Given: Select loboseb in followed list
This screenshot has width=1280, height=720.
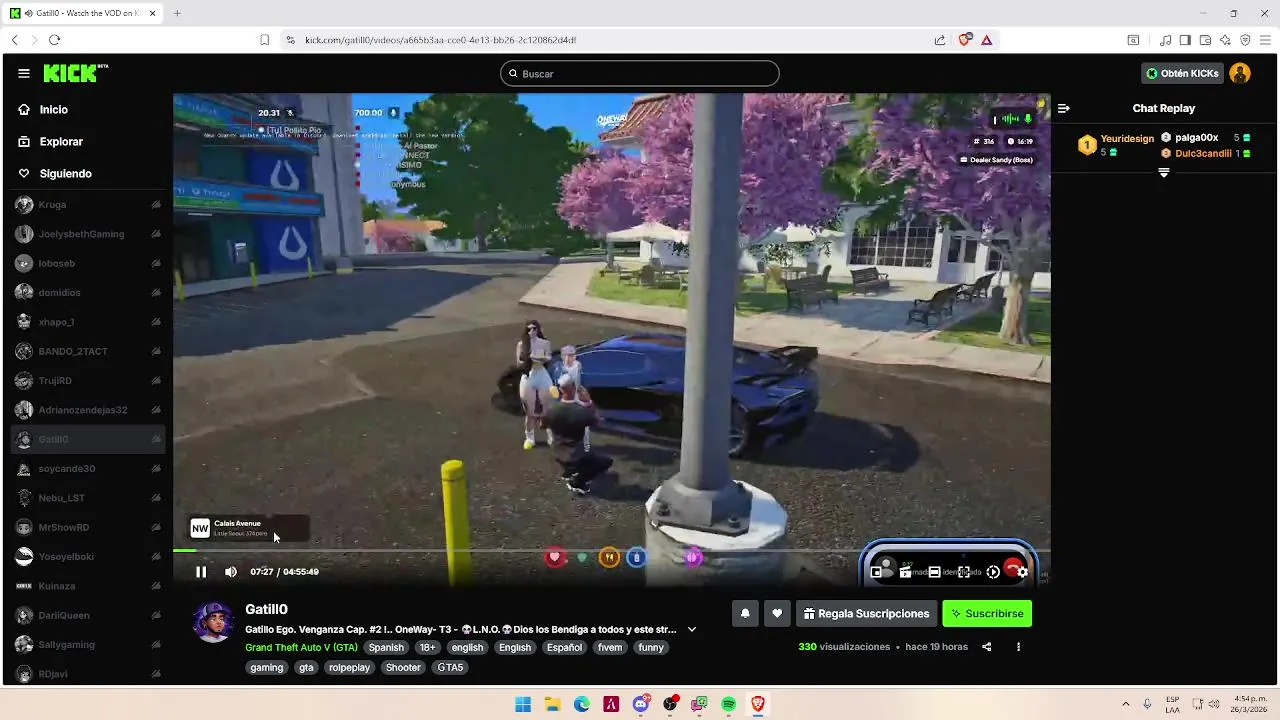Looking at the screenshot, I should (x=88, y=264).
